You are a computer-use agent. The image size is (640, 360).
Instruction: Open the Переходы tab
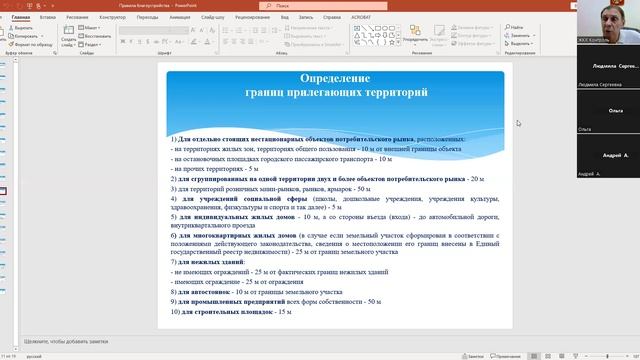pyautogui.click(x=147, y=17)
